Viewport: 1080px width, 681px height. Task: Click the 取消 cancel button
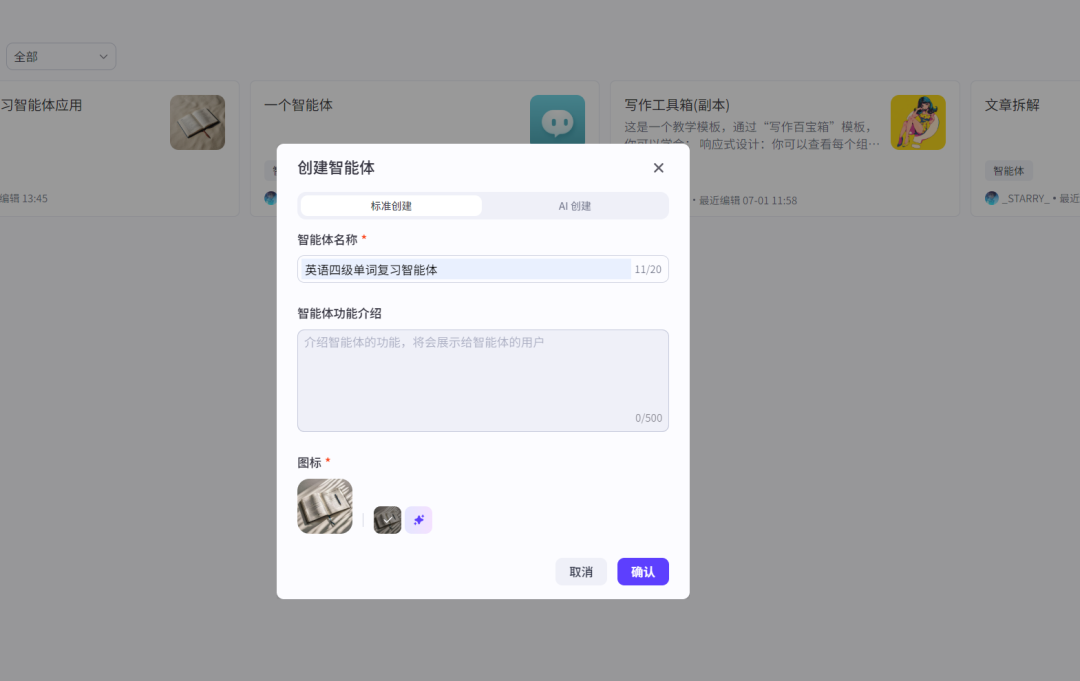tap(581, 571)
